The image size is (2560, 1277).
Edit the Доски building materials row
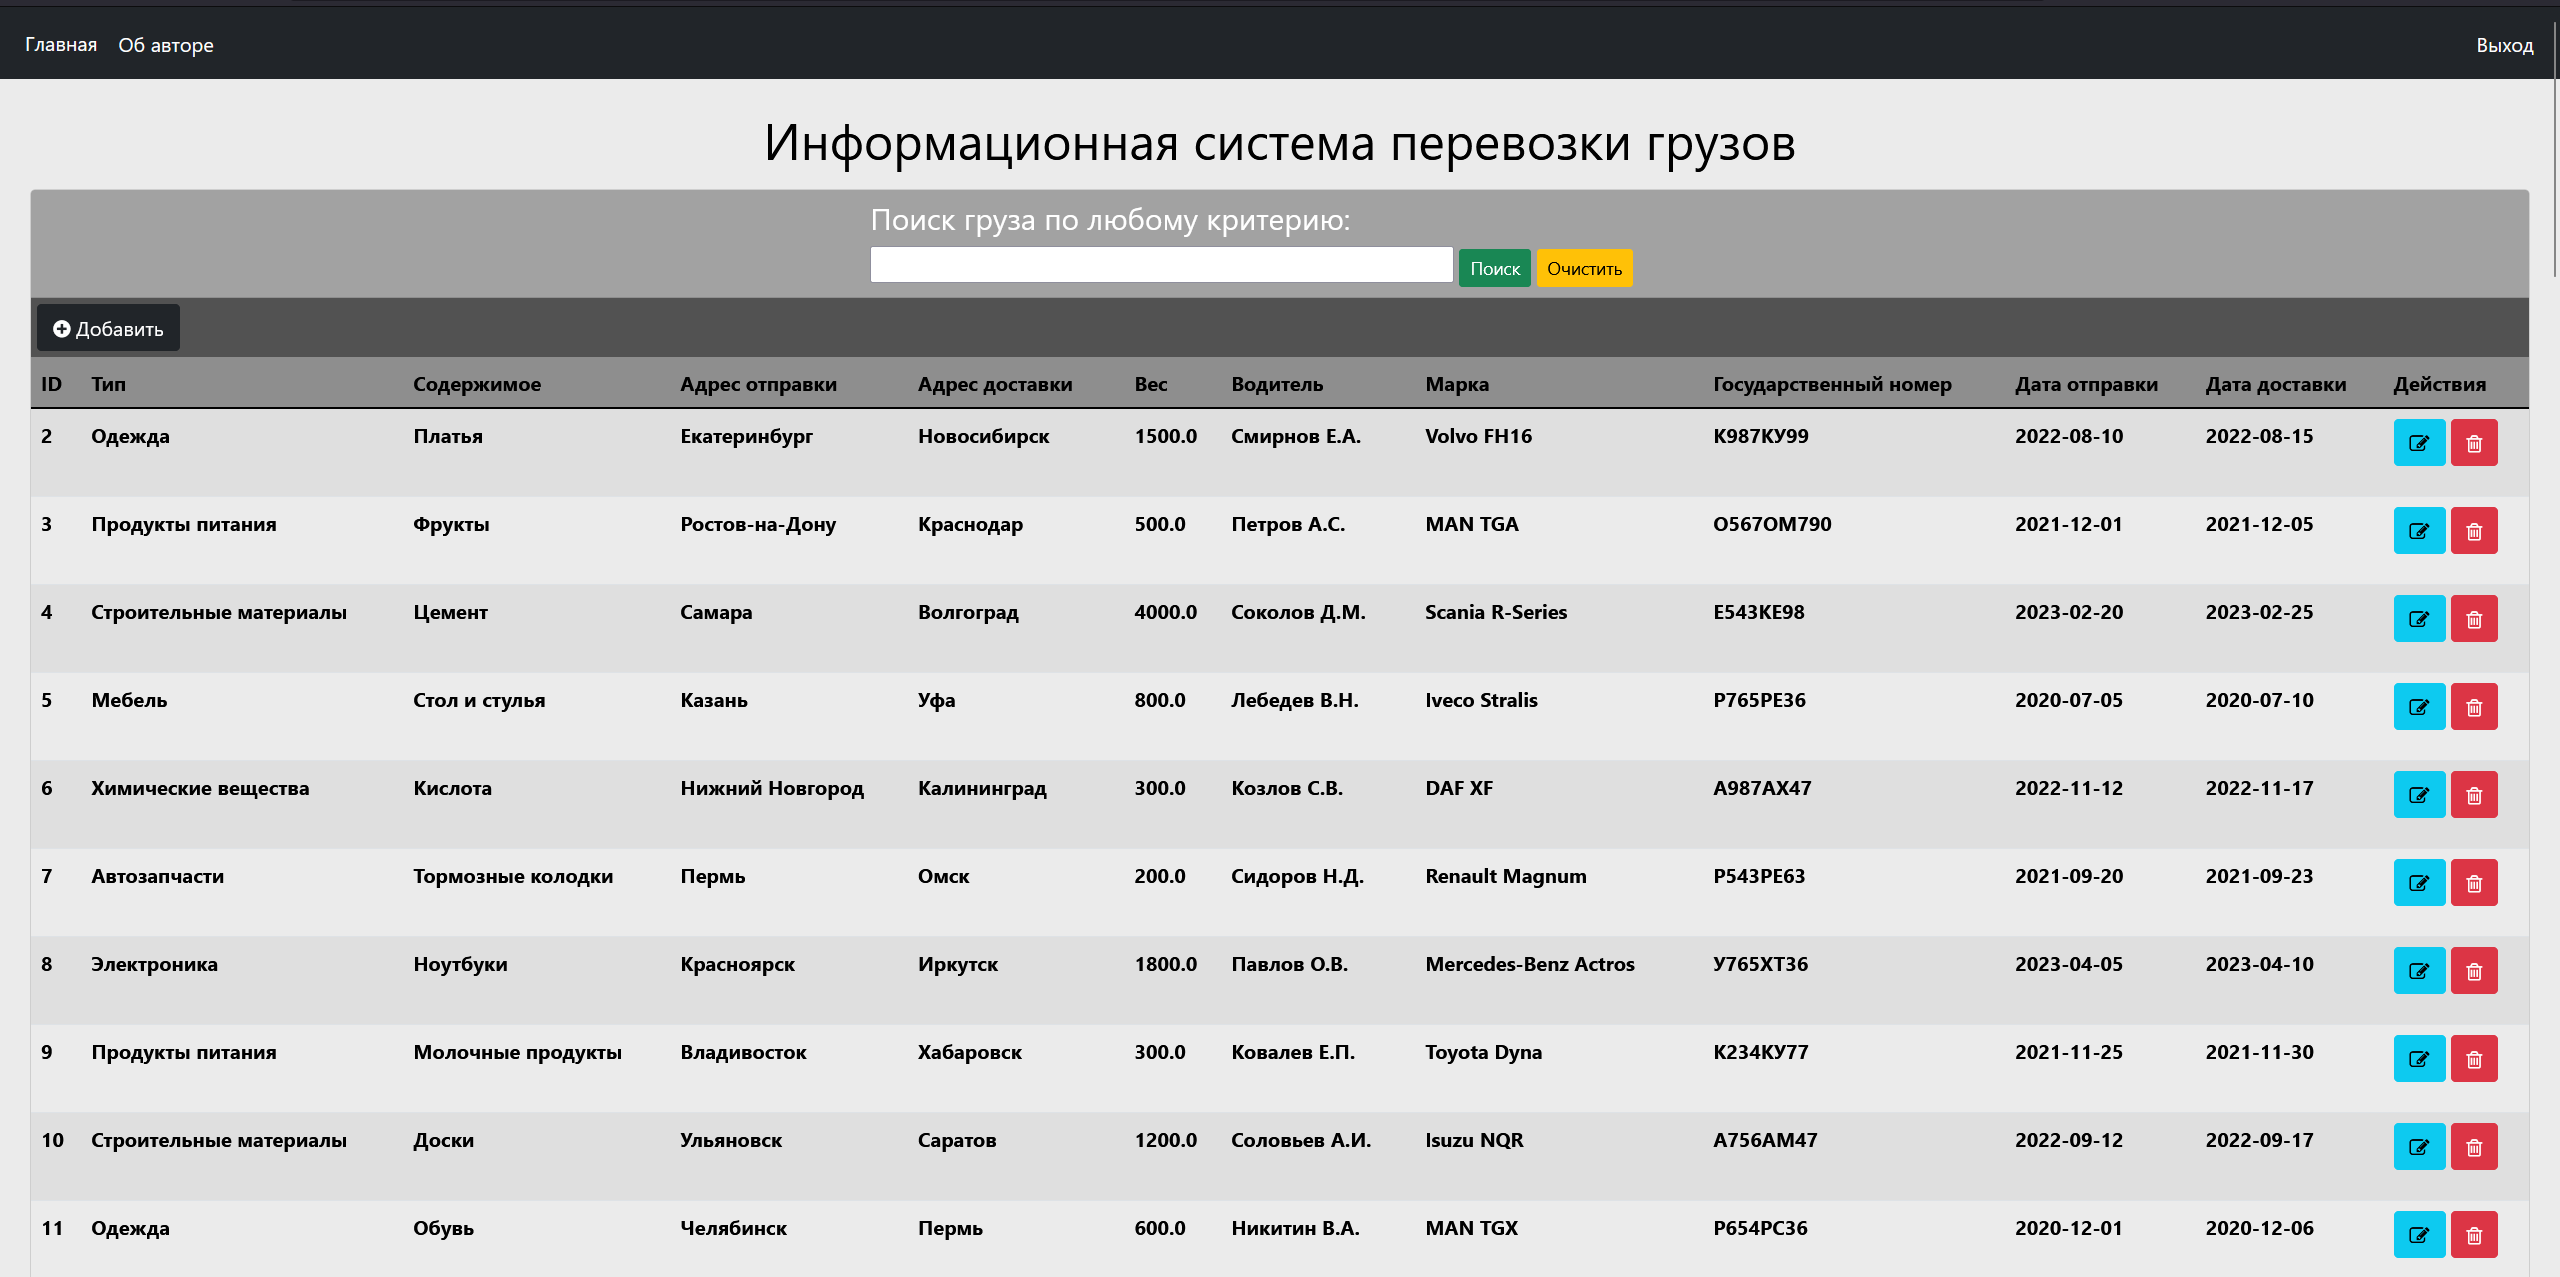coord(2419,1146)
